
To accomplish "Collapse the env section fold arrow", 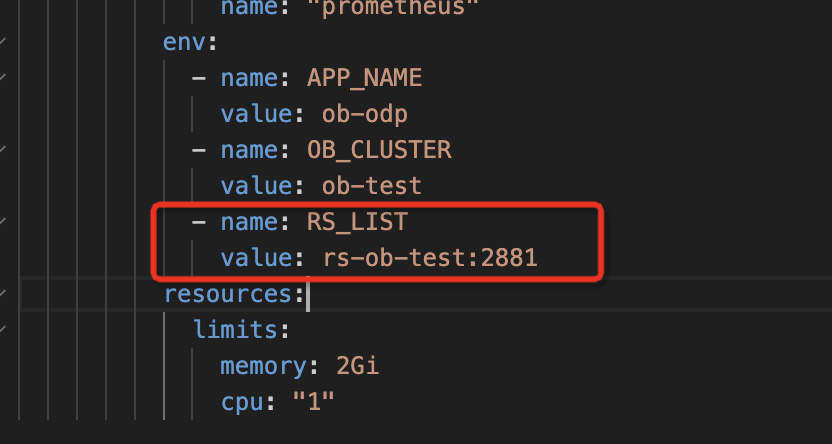I will click(x=3, y=41).
